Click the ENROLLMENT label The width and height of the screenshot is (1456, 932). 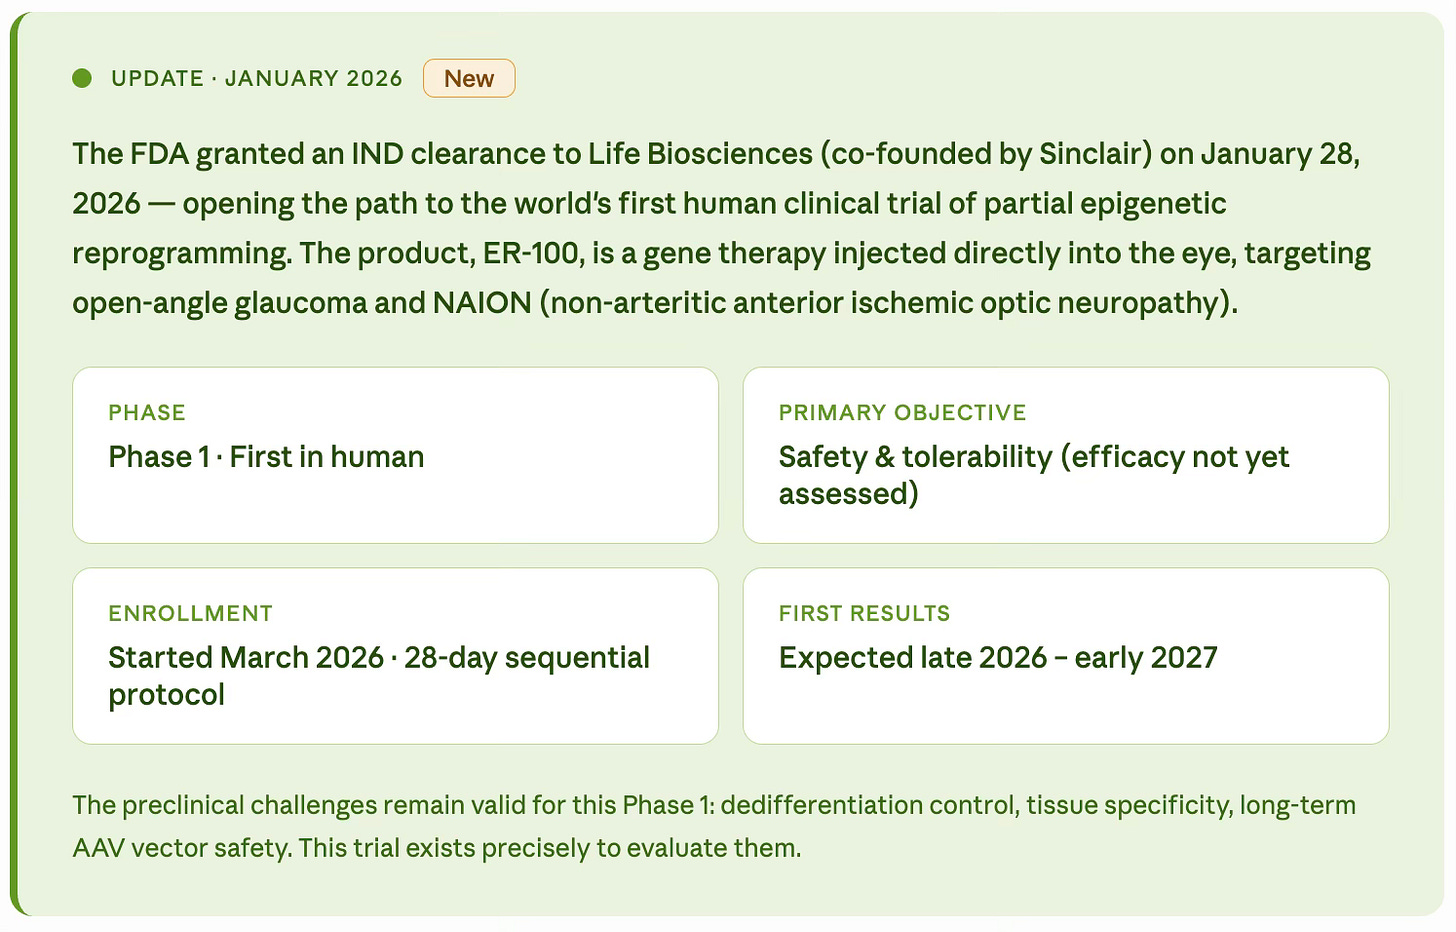[190, 613]
